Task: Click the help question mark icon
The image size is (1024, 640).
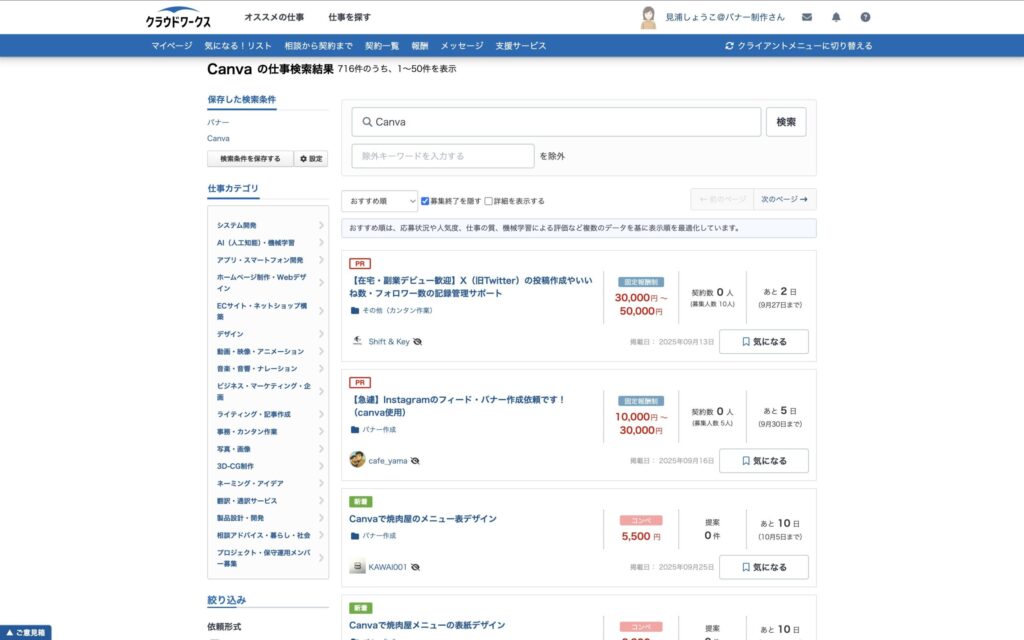Action: [x=865, y=17]
